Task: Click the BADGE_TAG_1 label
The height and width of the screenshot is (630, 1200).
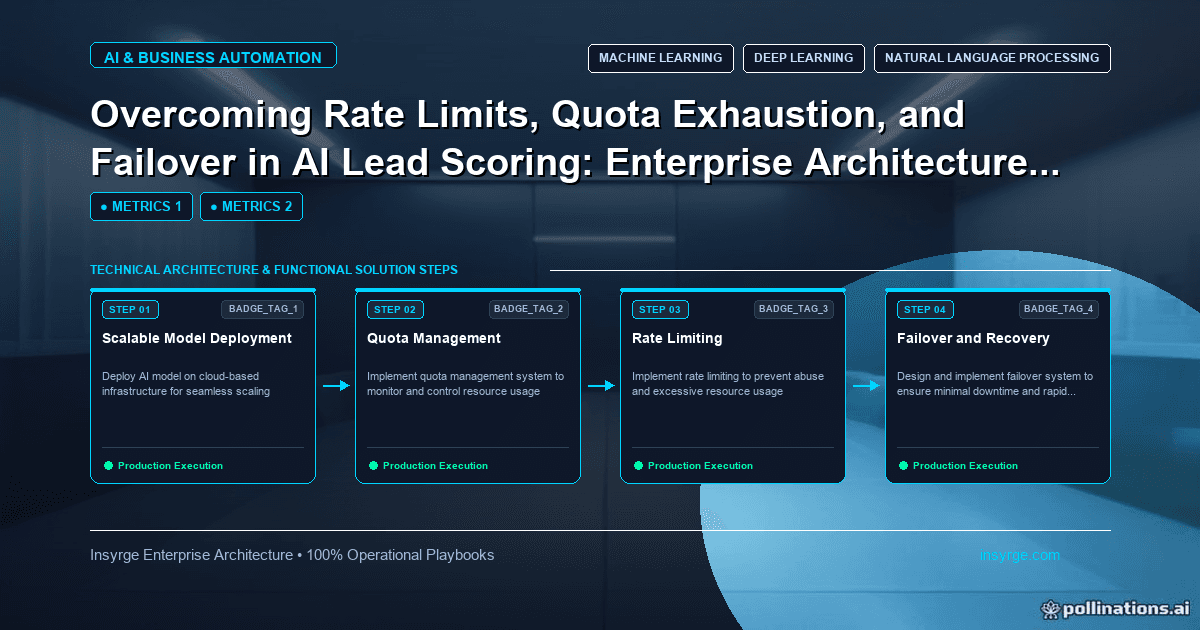Action: tap(263, 309)
